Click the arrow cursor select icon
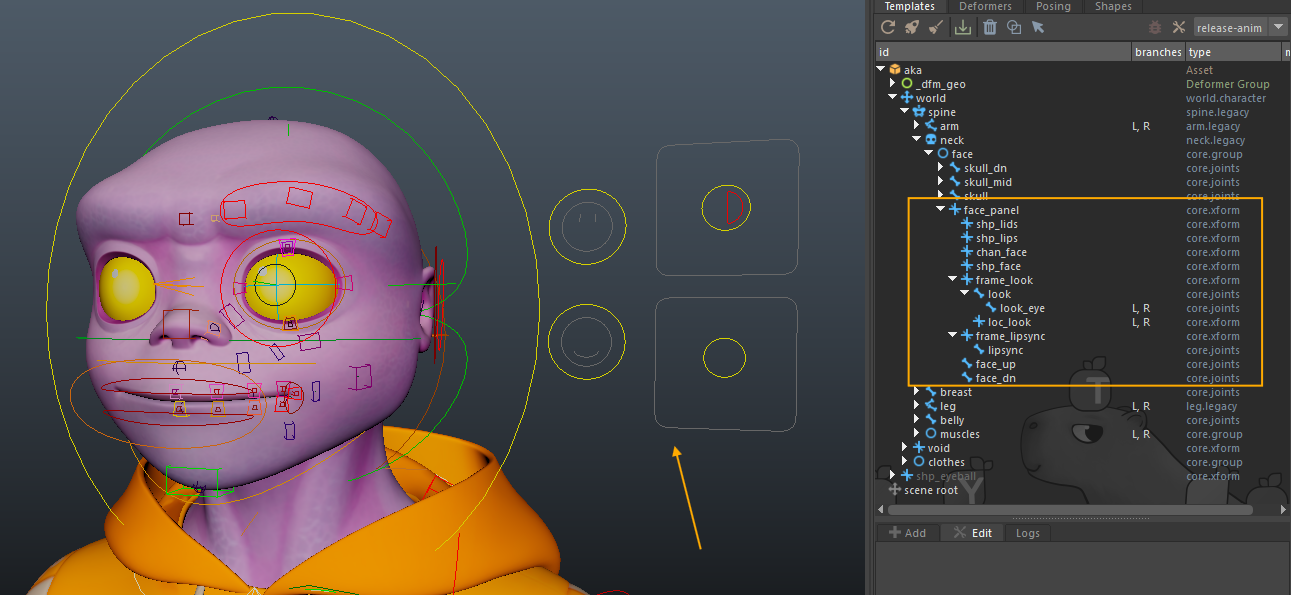The width and height of the screenshot is (1291, 595). [x=1038, y=27]
